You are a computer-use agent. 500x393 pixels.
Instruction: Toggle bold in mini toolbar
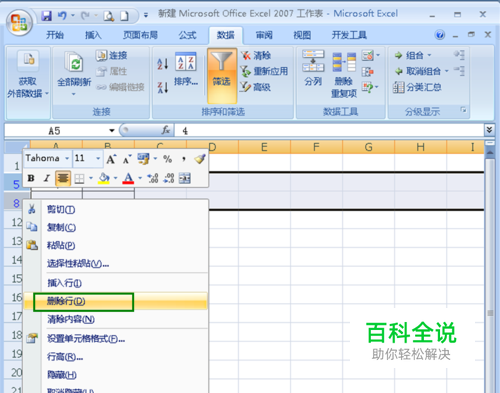[31, 178]
